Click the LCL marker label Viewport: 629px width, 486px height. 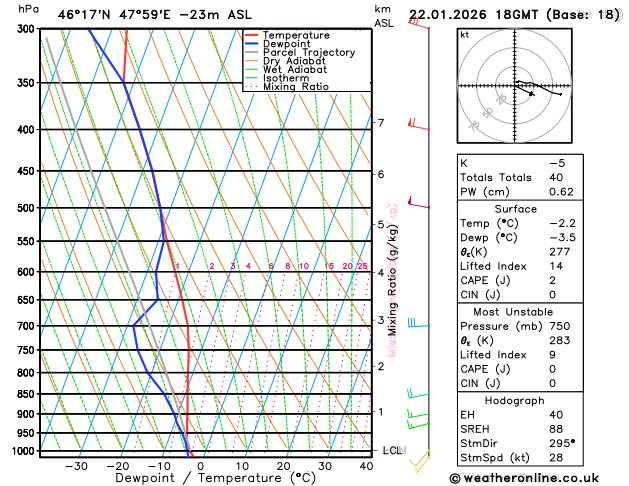[x=394, y=451]
